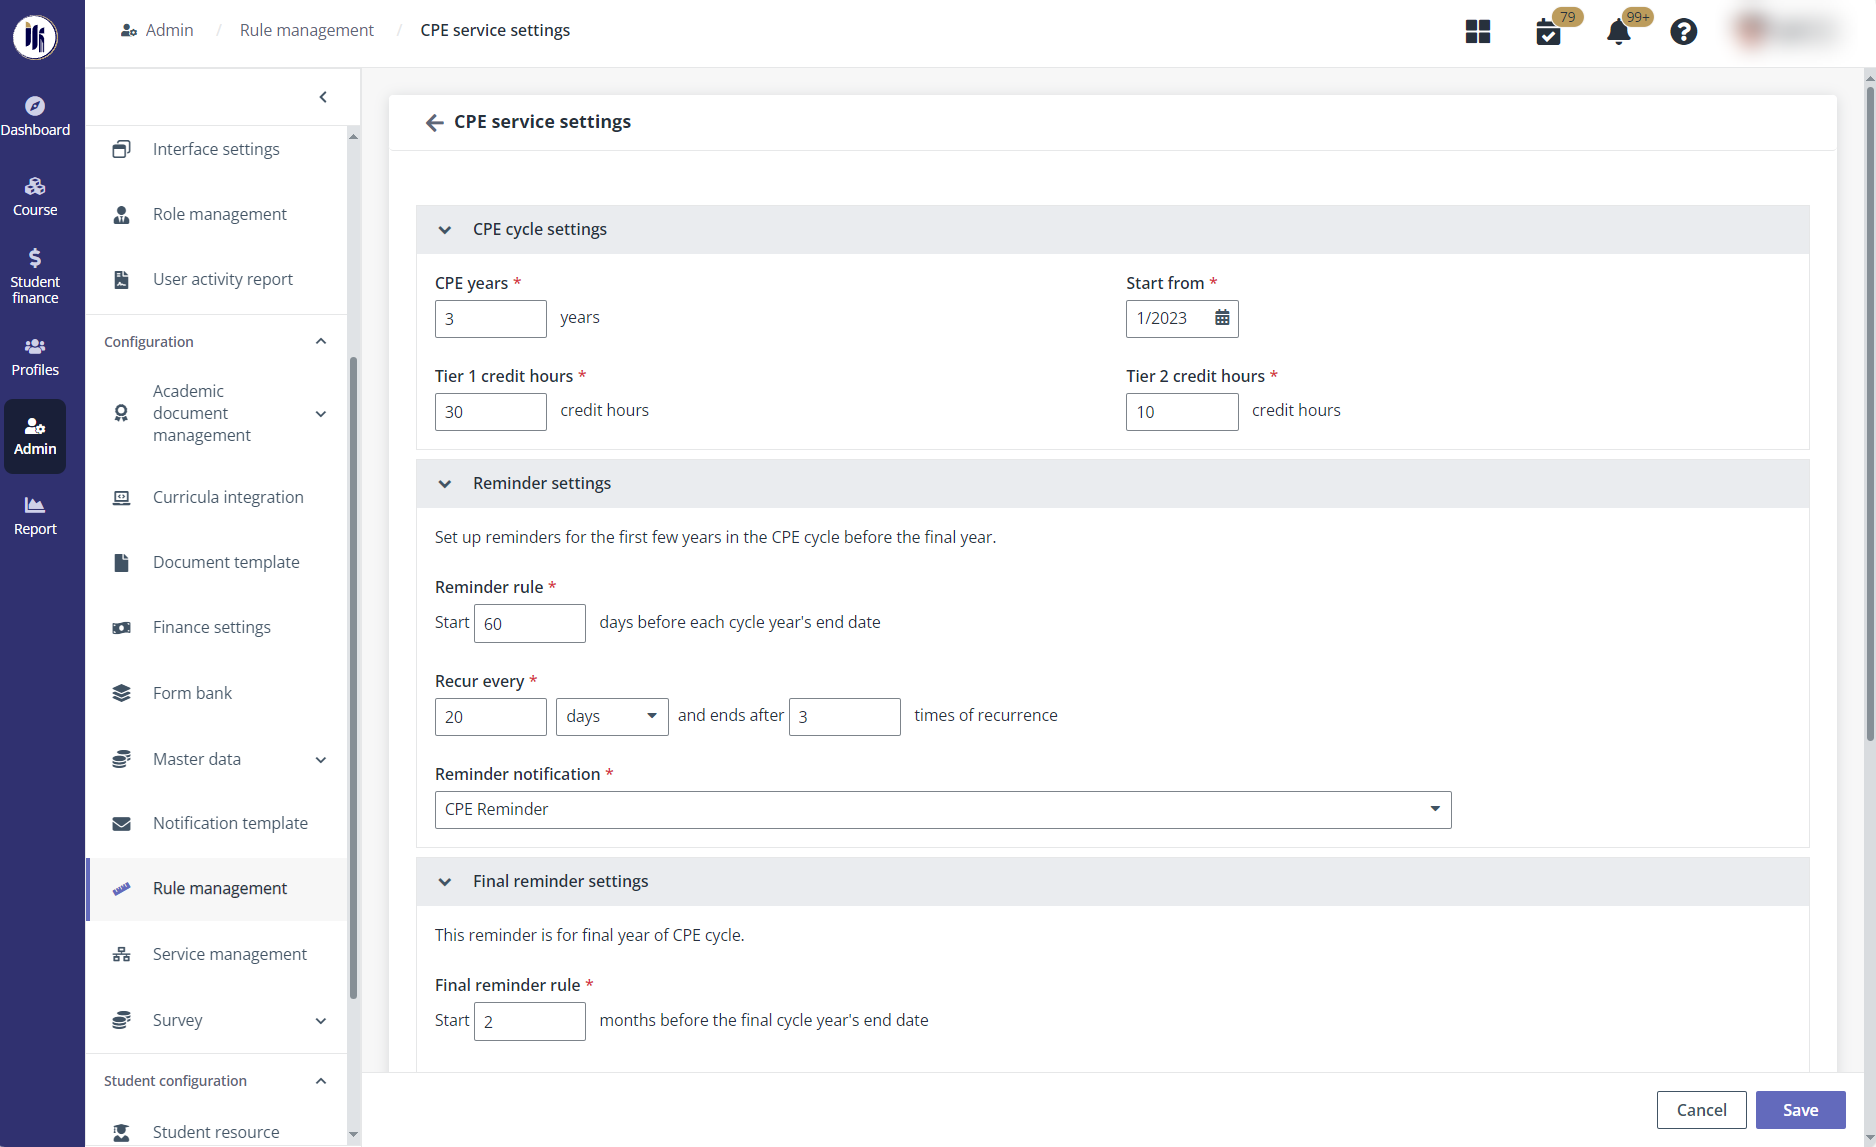
Task: Open the calendar tasks icon with 79 badge
Action: coord(1548,32)
